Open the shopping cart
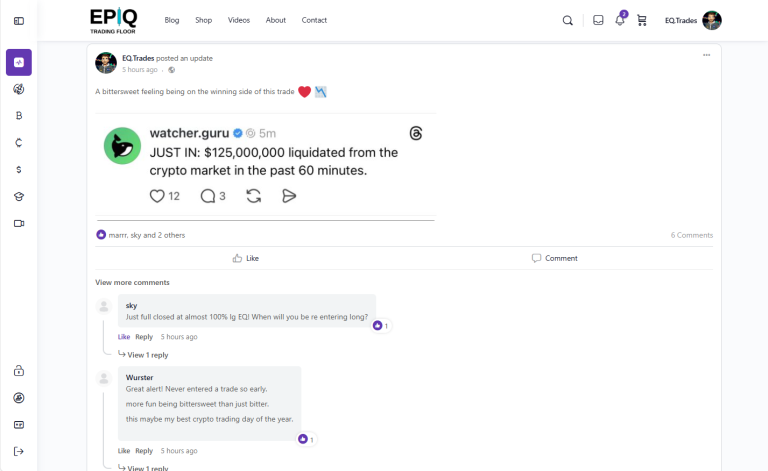This screenshot has height=471, width=768. click(x=642, y=20)
